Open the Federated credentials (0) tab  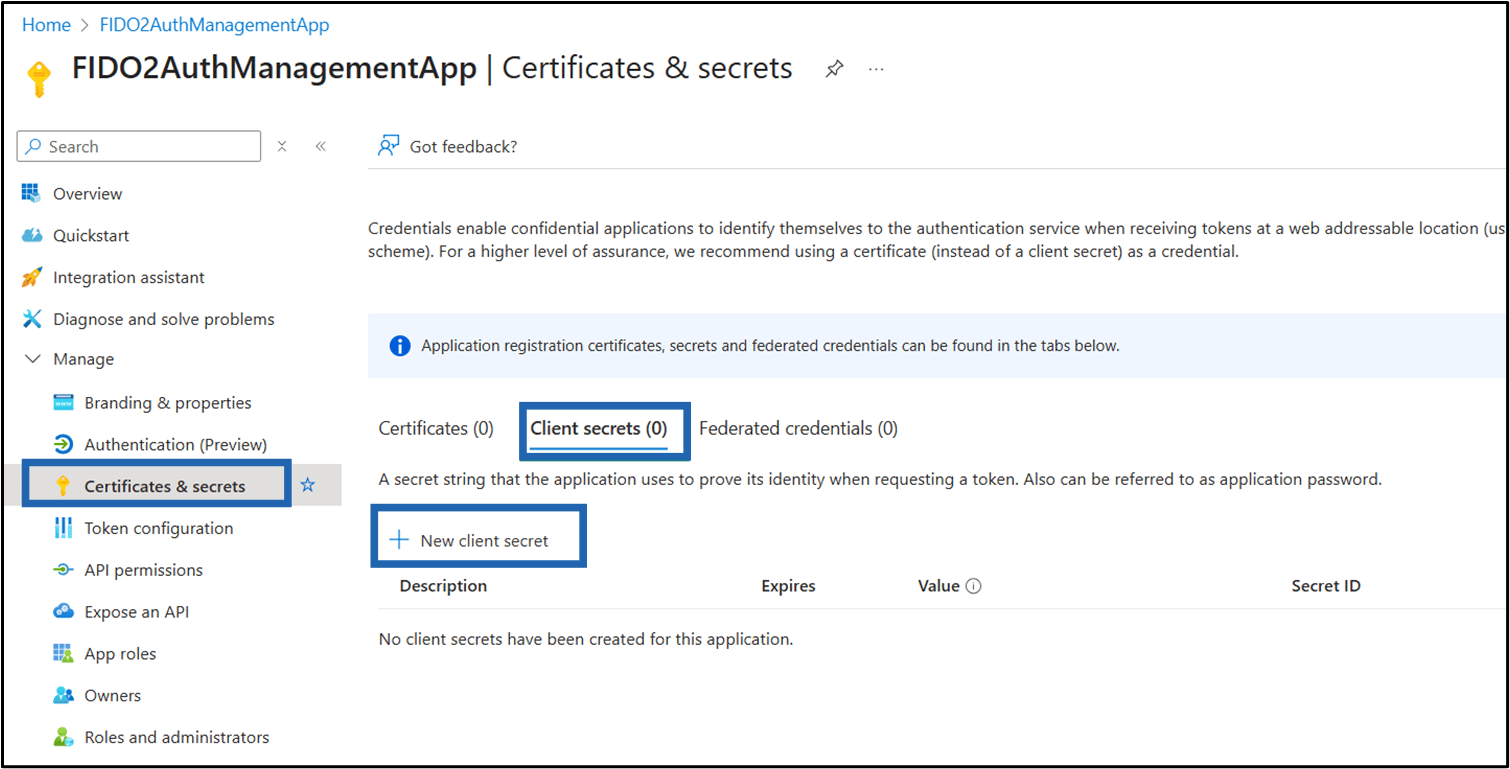798,428
